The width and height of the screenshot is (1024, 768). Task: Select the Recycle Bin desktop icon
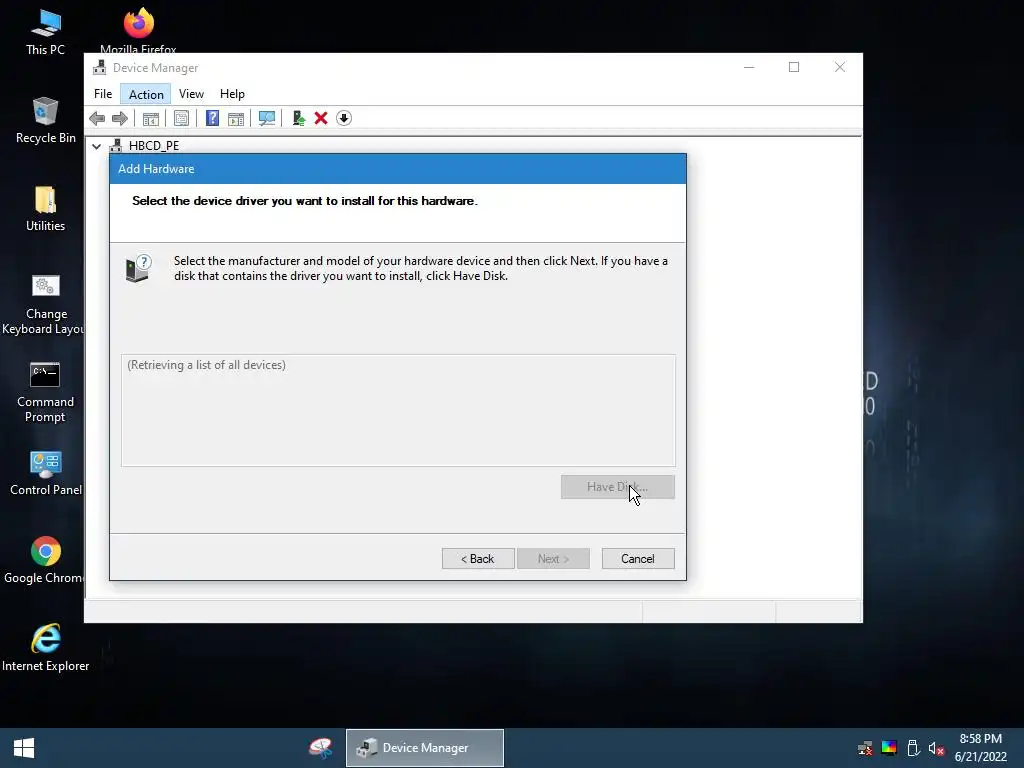tap(45, 120)
